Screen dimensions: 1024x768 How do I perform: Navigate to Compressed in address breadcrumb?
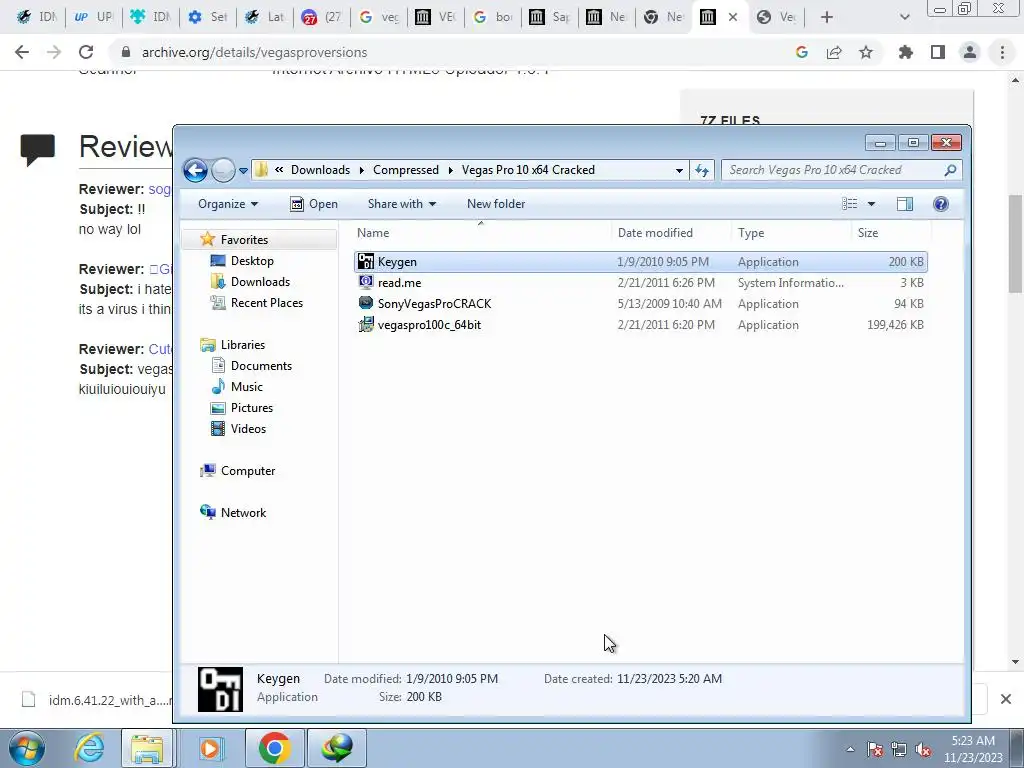coord(406,170)
